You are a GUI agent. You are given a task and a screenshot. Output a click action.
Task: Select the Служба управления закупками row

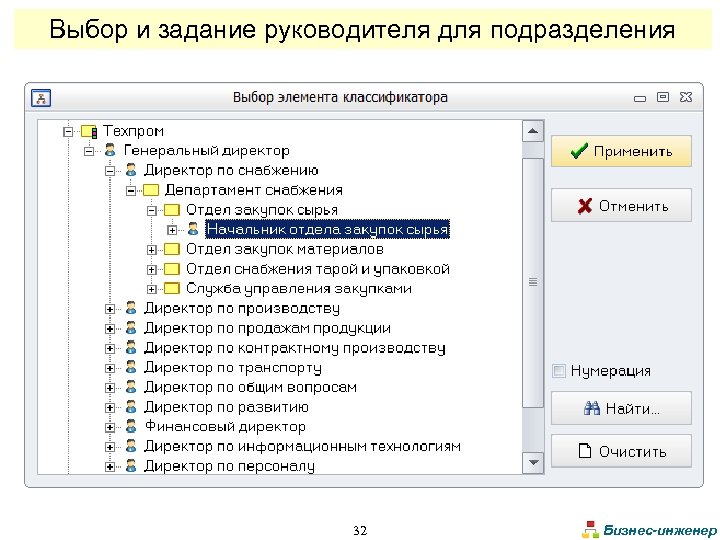298,289
